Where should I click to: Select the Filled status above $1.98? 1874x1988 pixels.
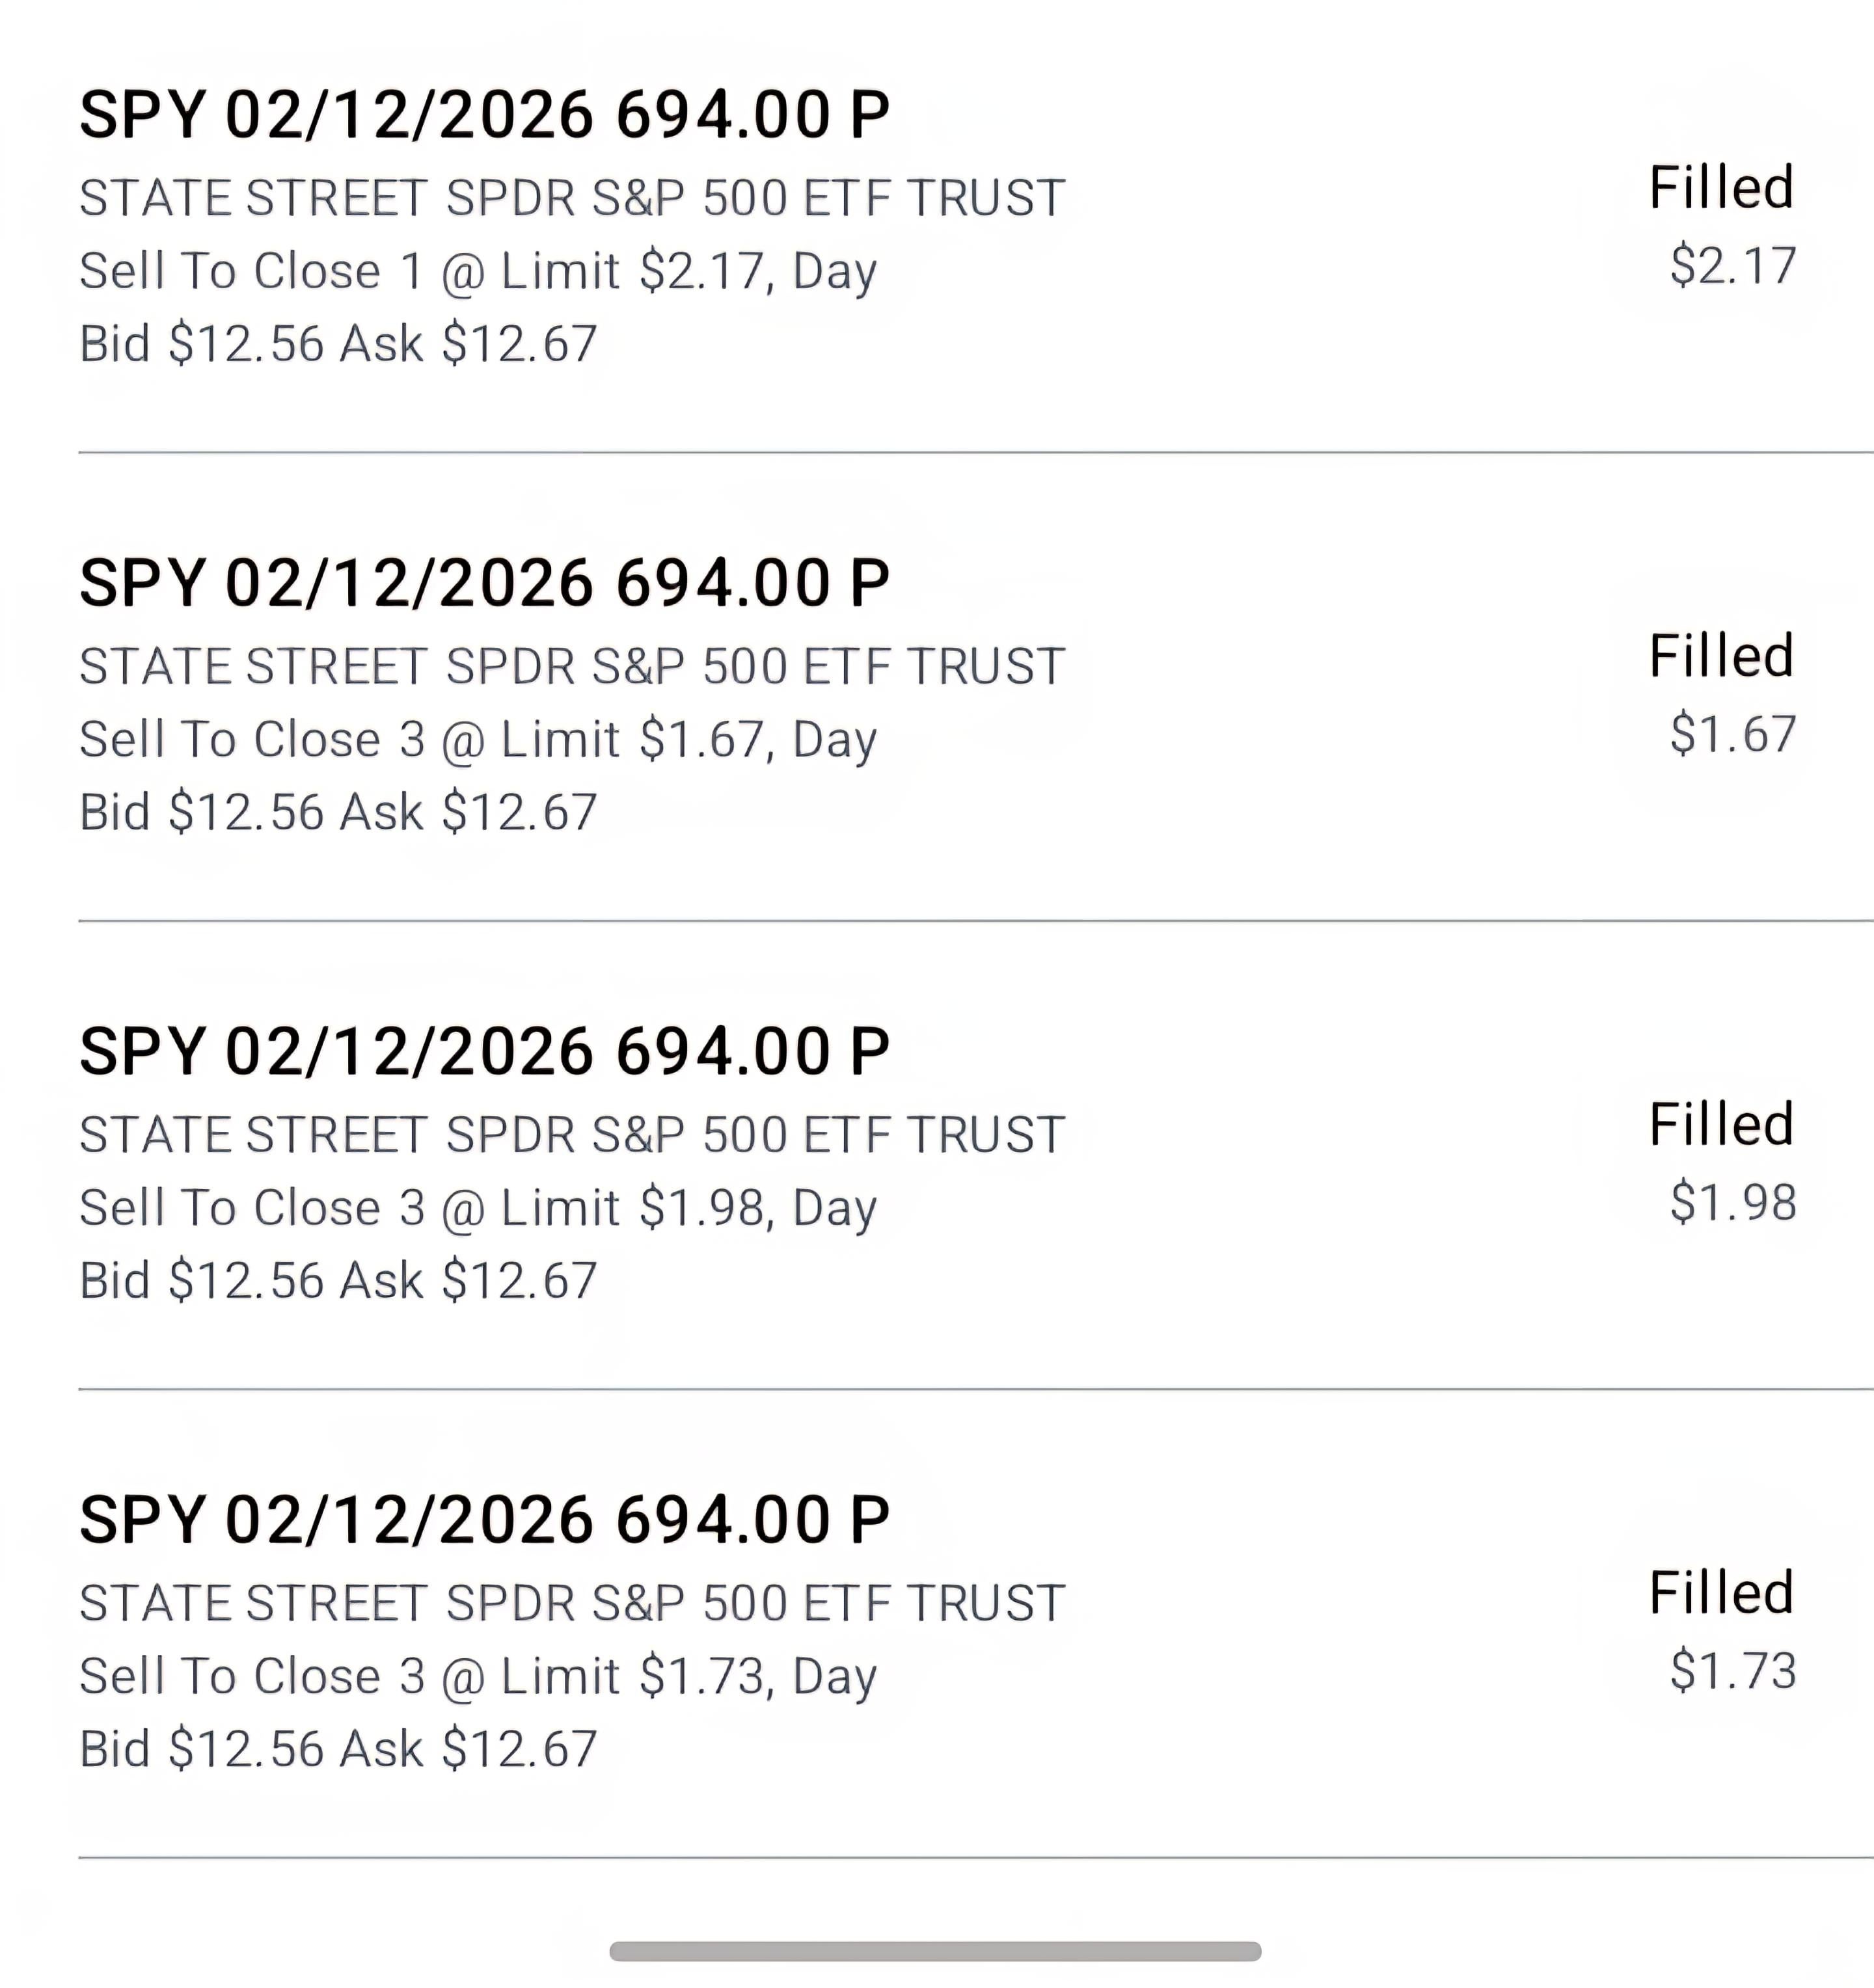pyautogui.click(x=1720, y=1125)
